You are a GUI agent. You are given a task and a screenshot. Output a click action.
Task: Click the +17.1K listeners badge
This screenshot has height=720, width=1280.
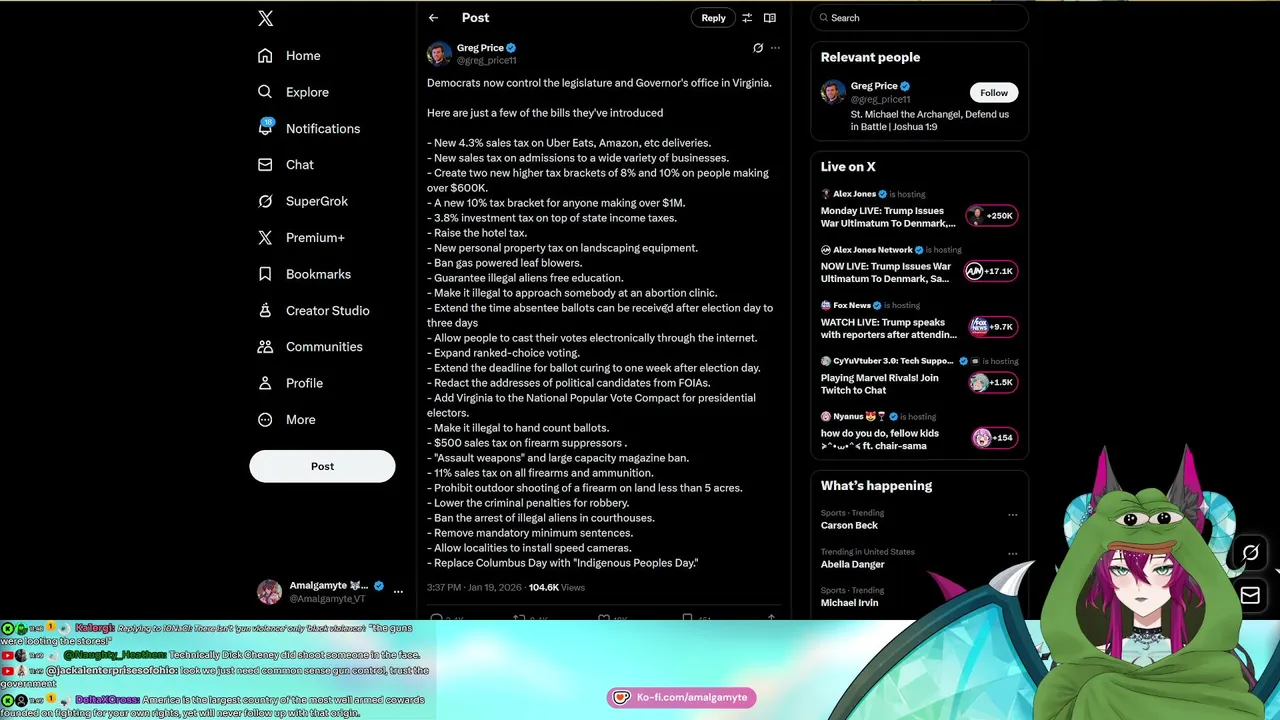[x=992, y=271]
